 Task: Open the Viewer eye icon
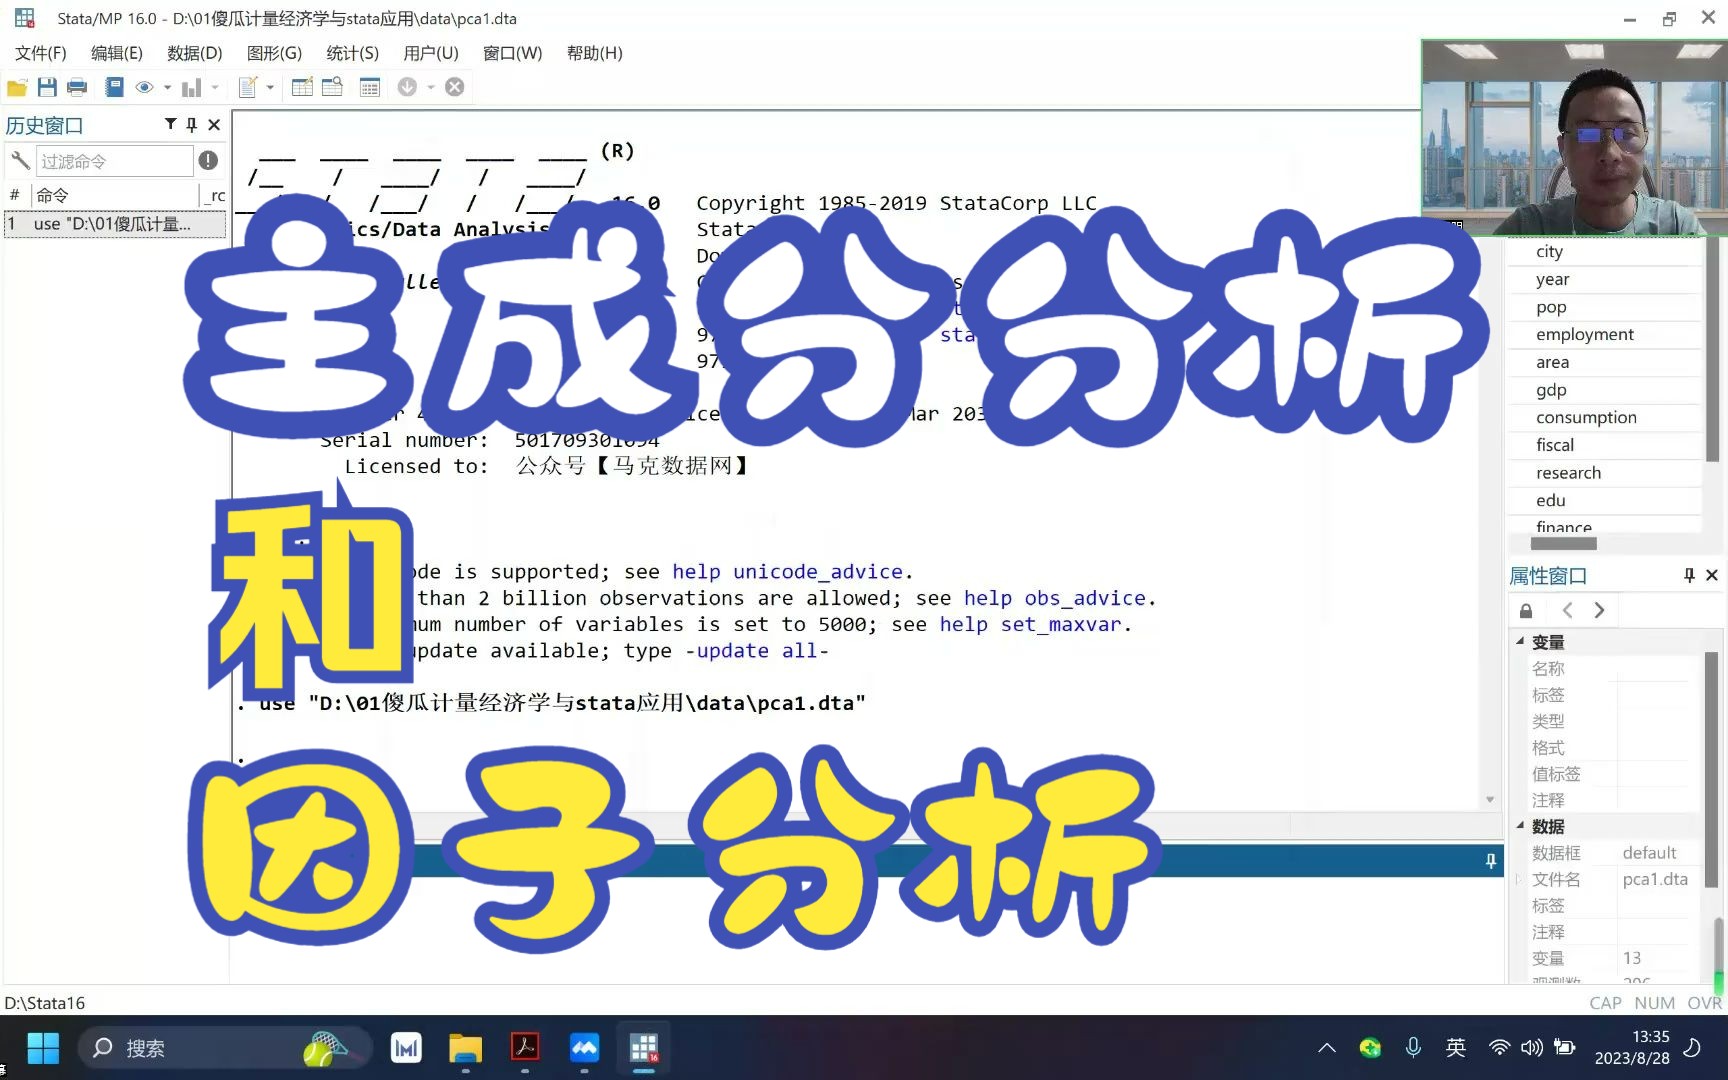pyautogui.click(x=144, y=87)
